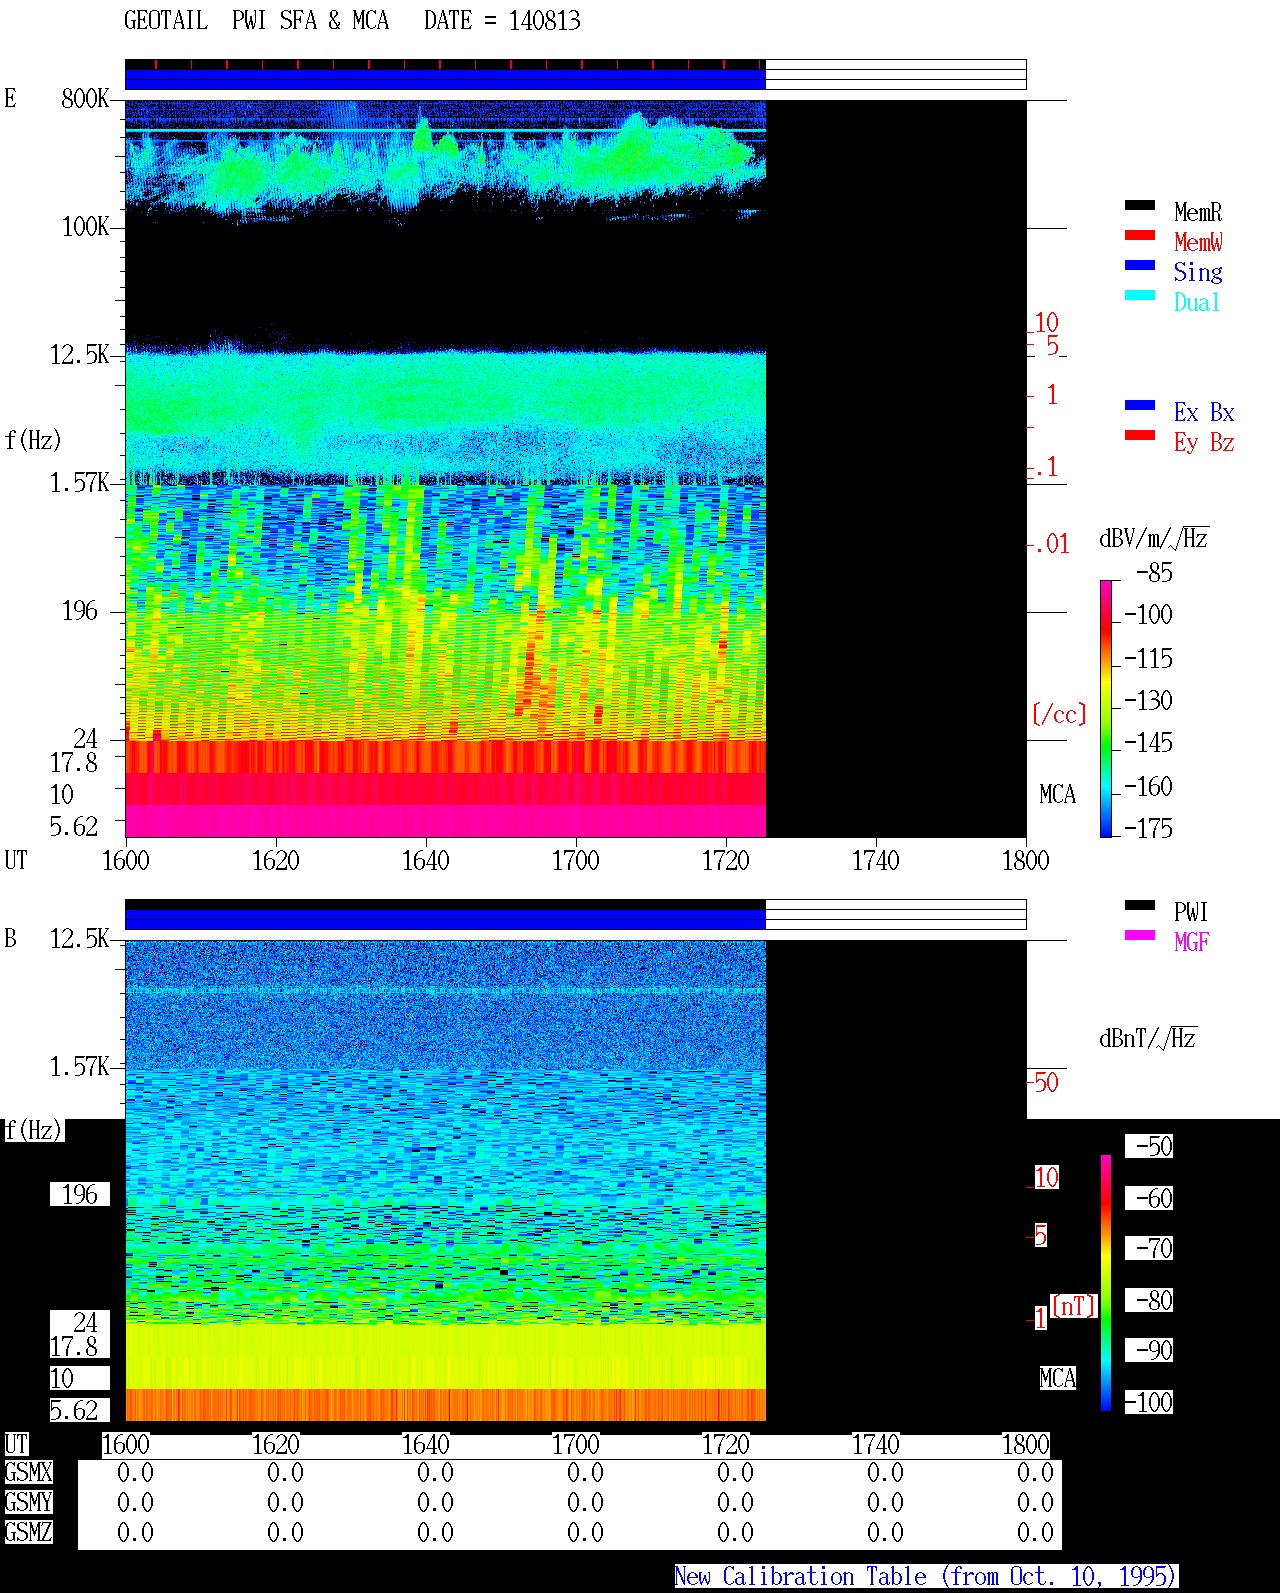Screen dimensions: 1280x1593
Task: Click the 196 label on the E panel
Action: (80, 610)
